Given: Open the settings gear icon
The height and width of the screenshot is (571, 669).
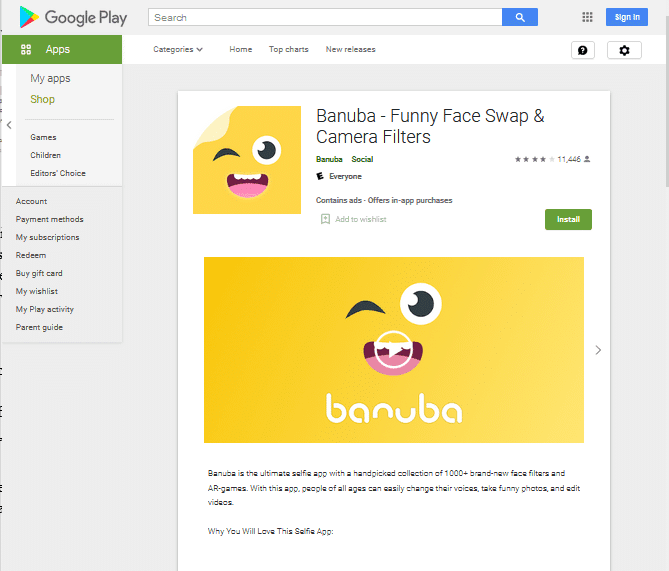Looking at the screenshot, I should point(624,50).
